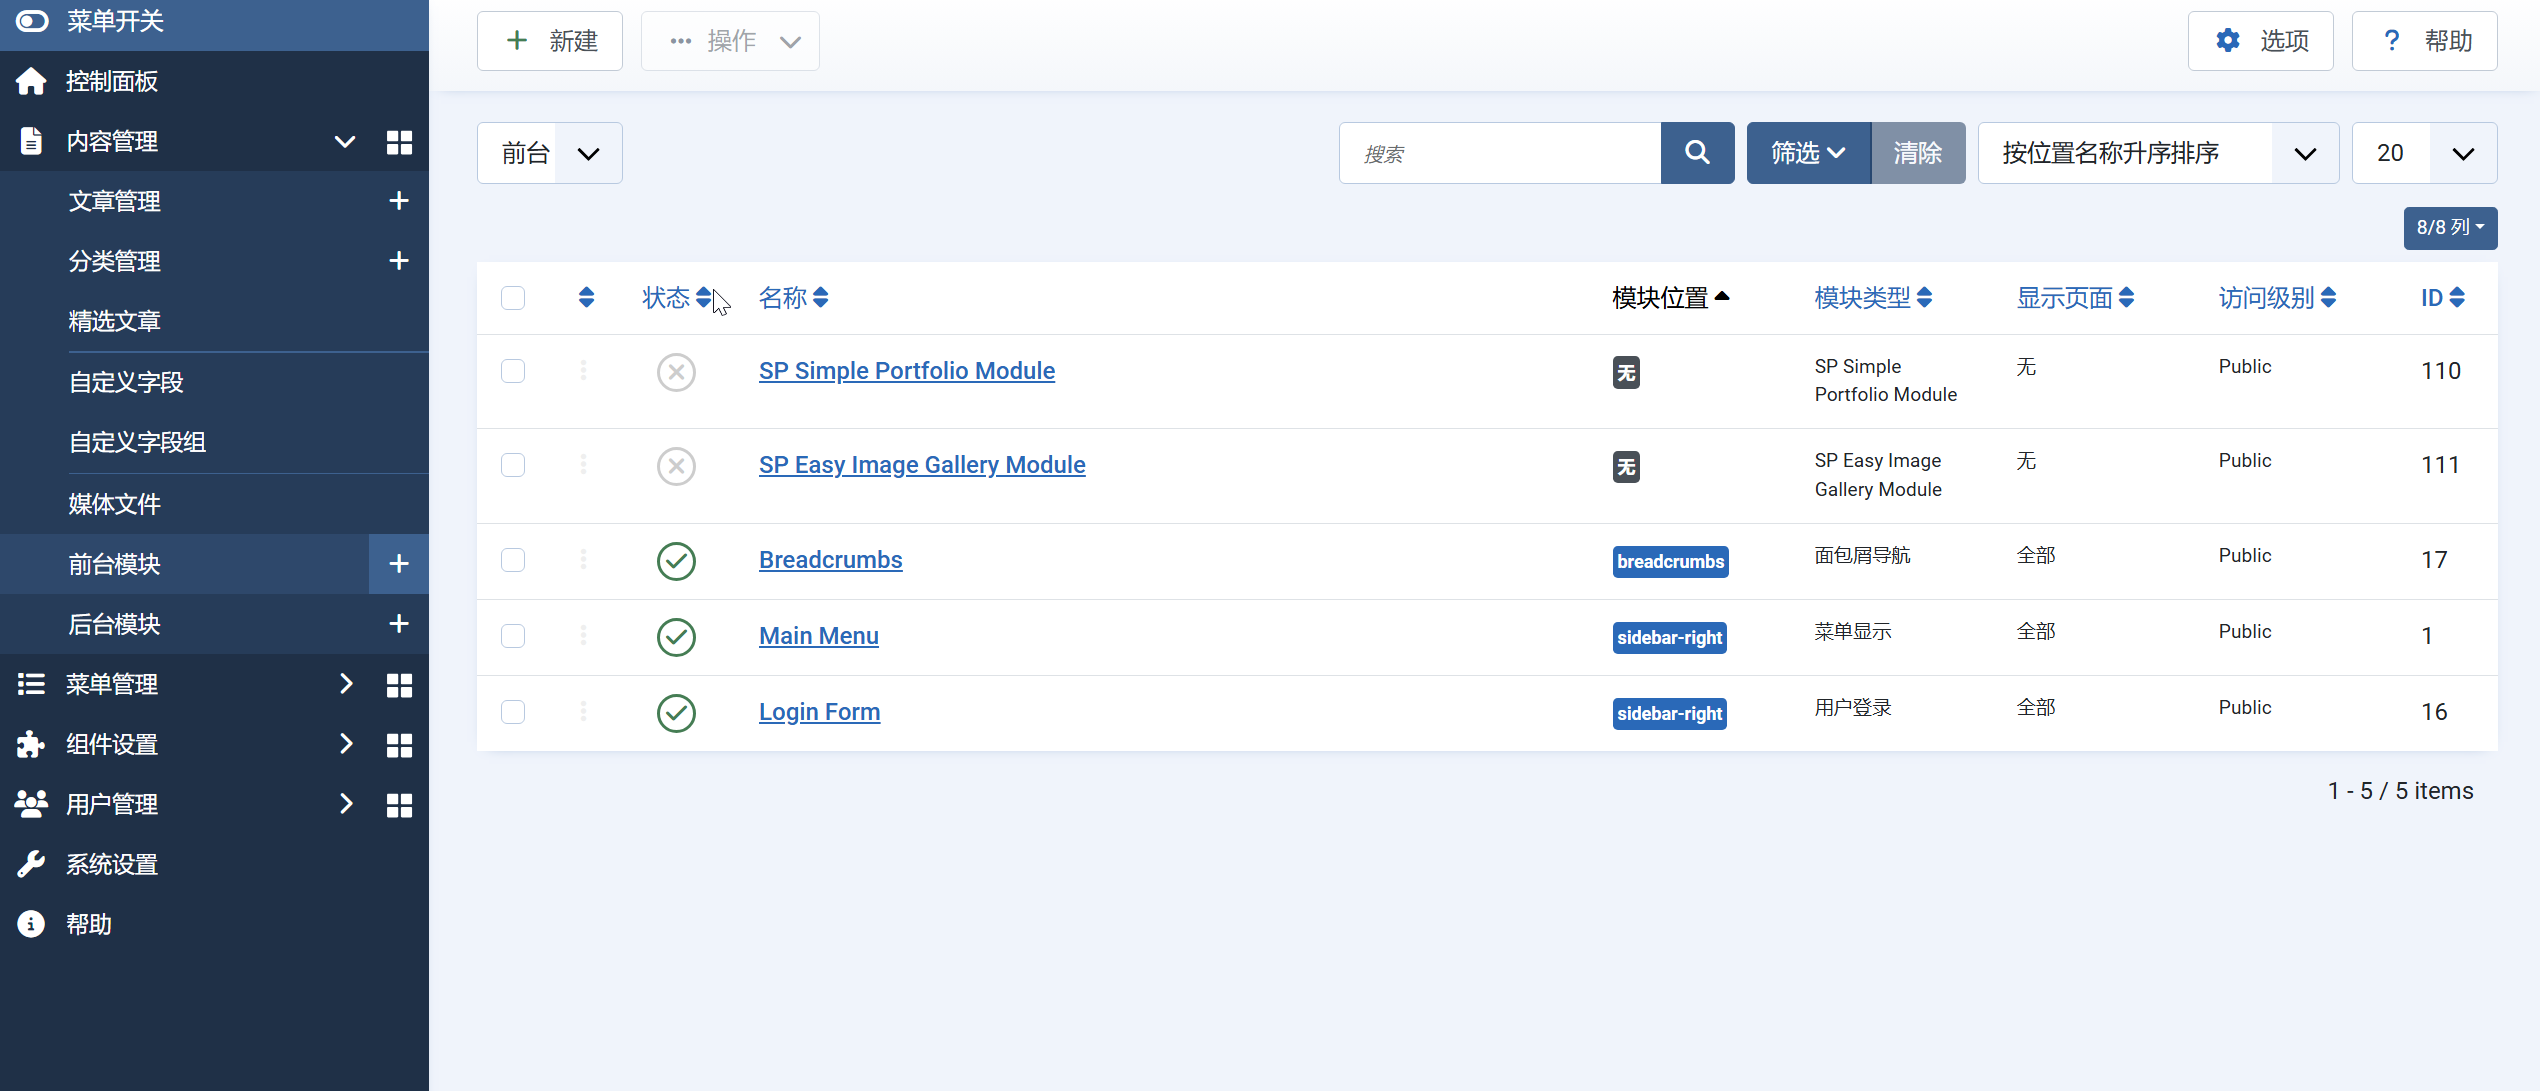This screenshot has width=2540, height=1091.
Task: Click into the 搜索 search field
Action: [x=1499, y=153]
